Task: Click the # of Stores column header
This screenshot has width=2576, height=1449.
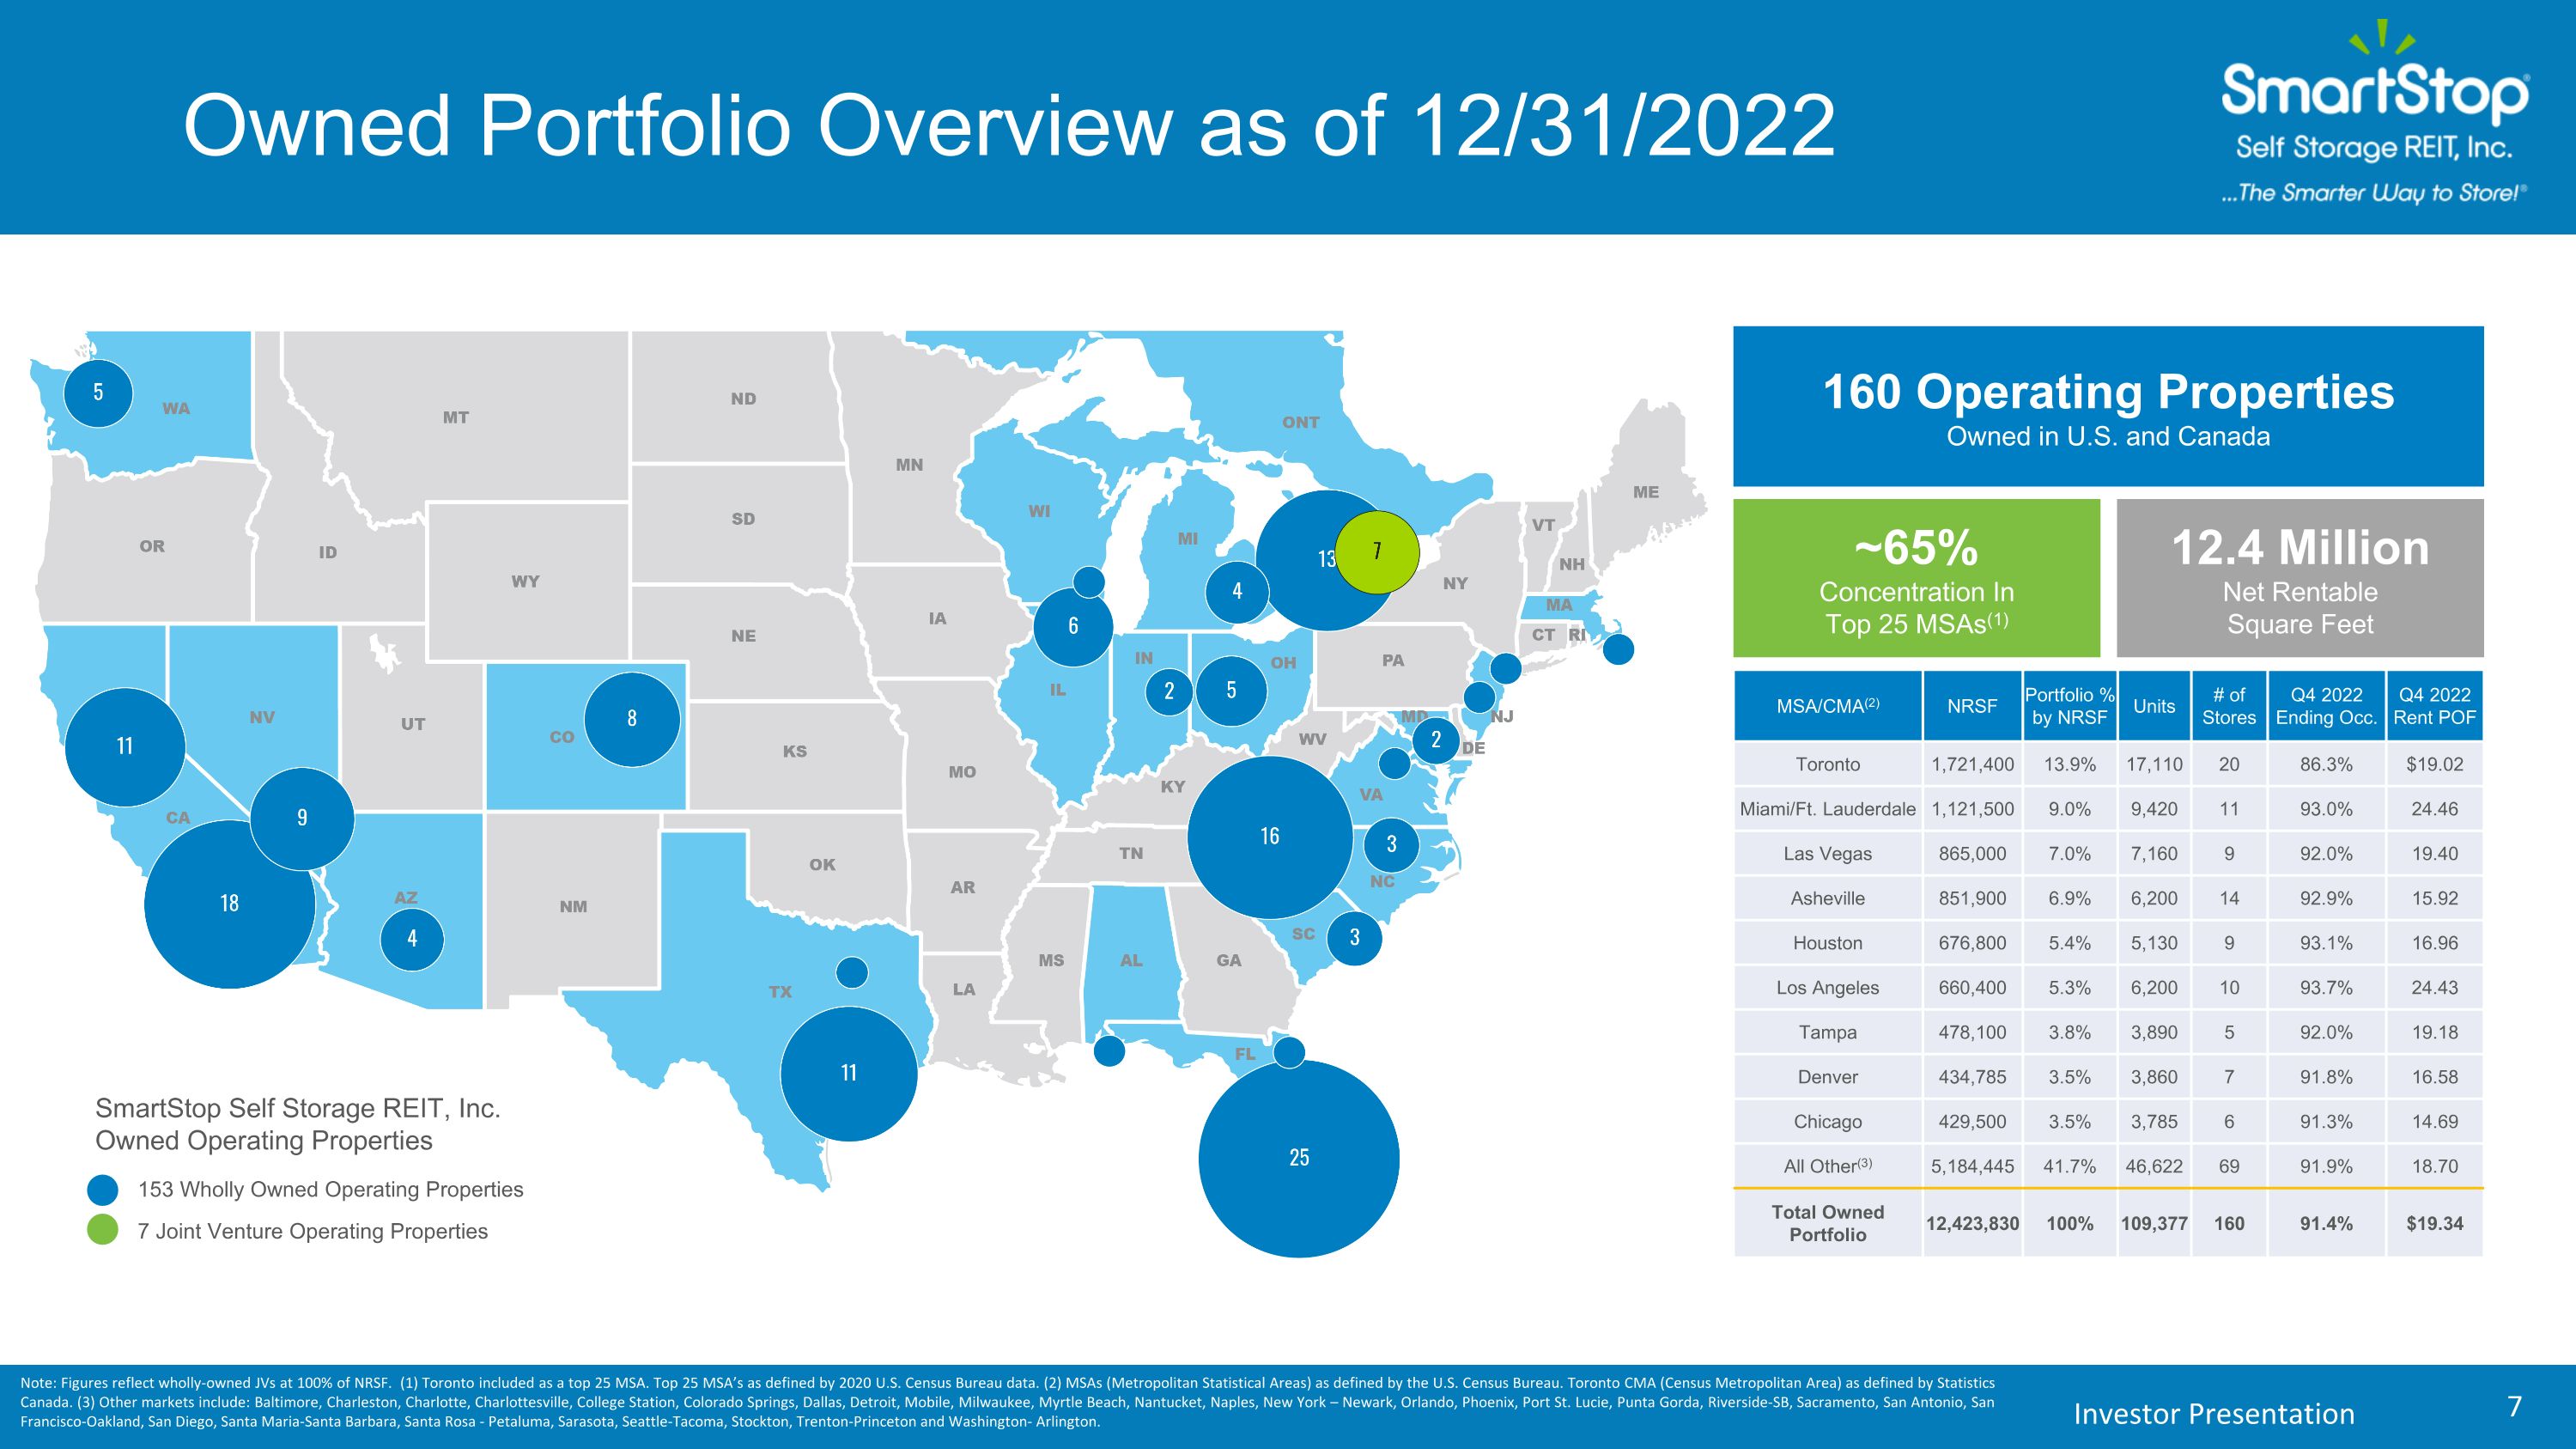Action: [x=2229, y=706]
